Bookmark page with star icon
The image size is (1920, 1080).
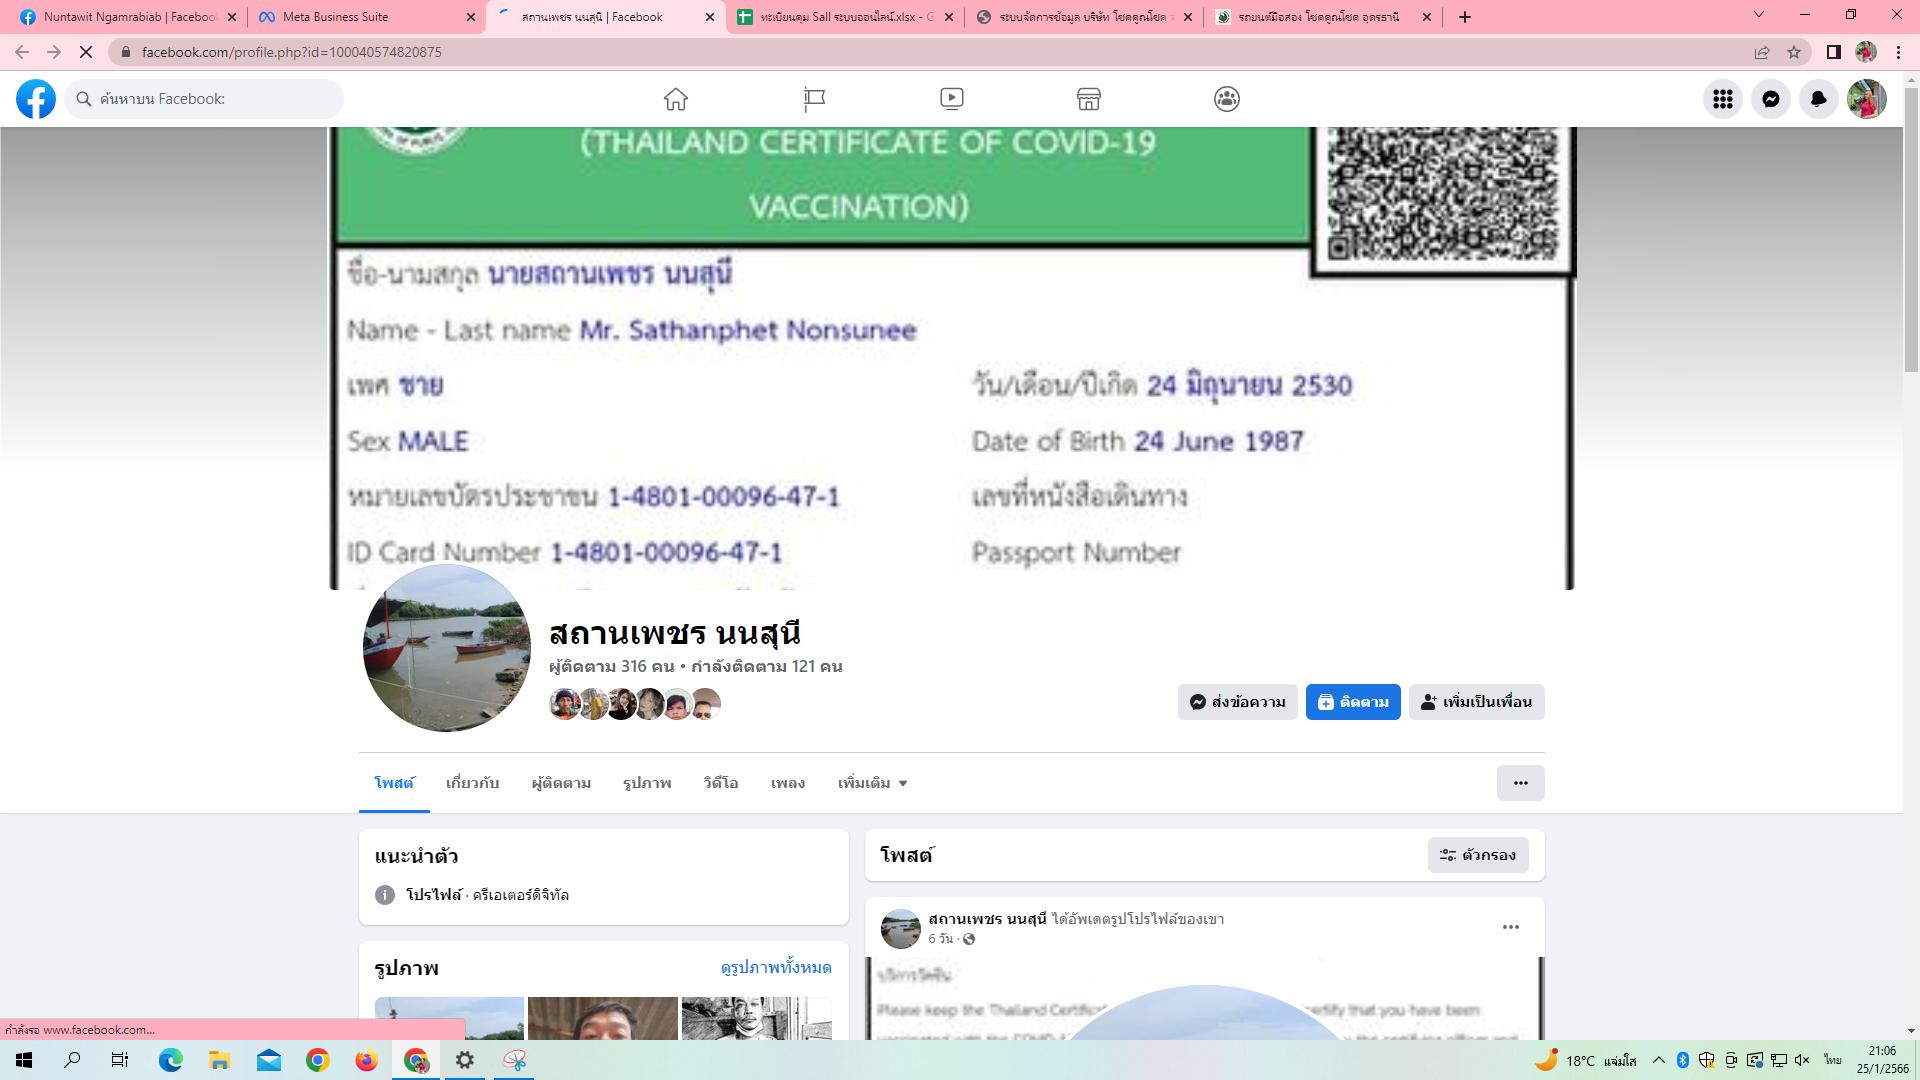click(1794, 52)
